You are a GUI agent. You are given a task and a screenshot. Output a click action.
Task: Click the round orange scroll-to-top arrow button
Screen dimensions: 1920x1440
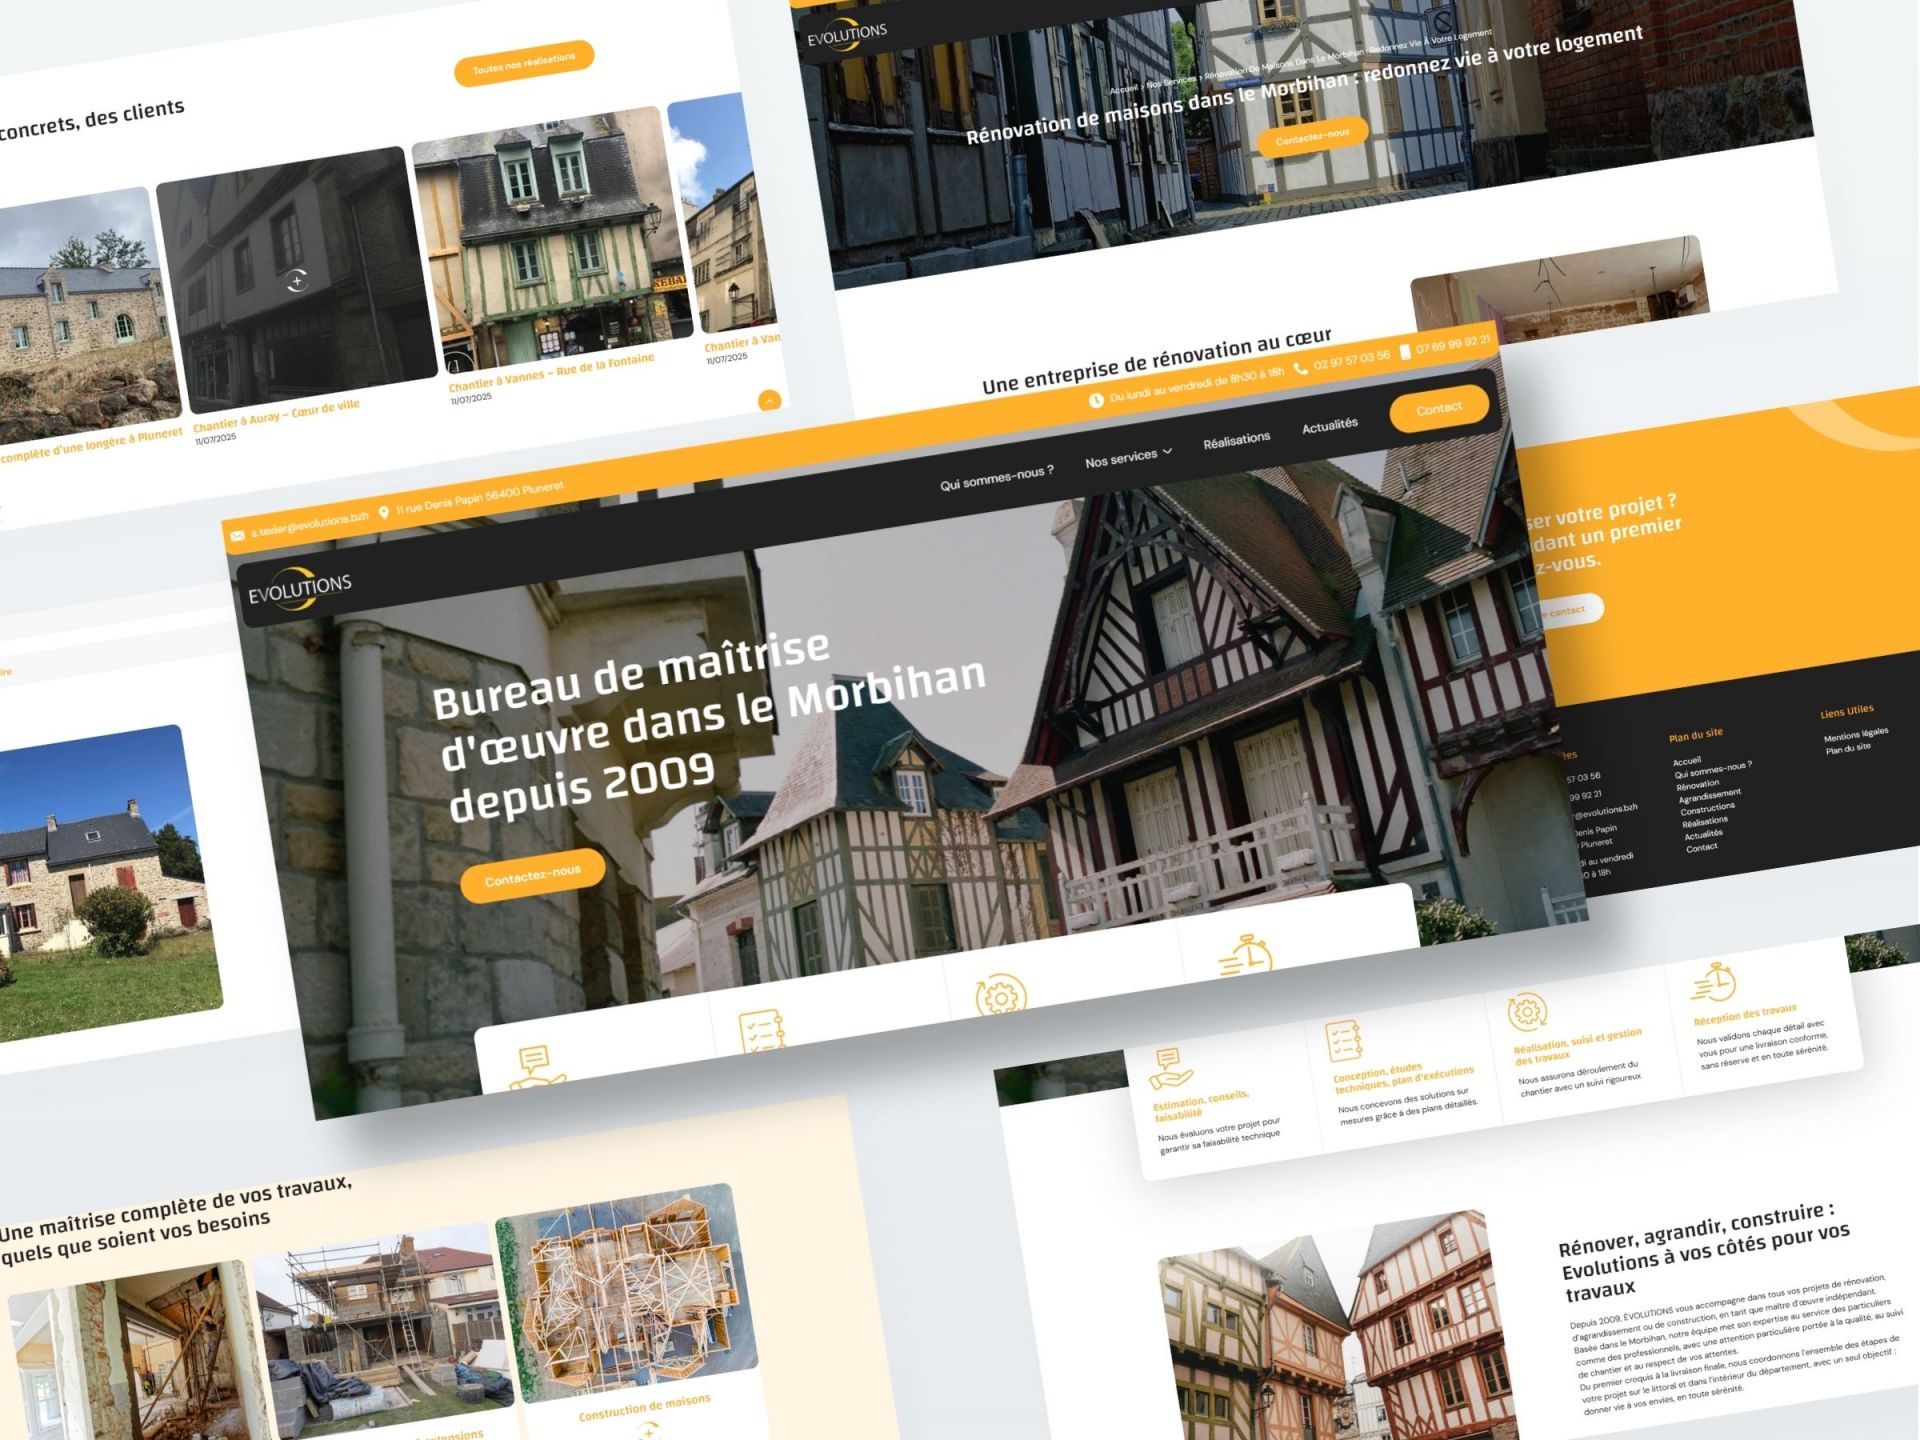click(769, 400)
